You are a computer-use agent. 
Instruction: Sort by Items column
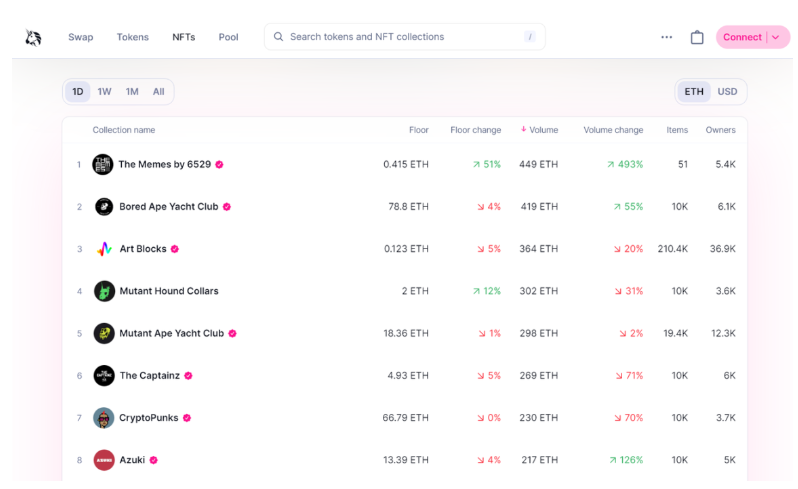click(x=677, y=130)
